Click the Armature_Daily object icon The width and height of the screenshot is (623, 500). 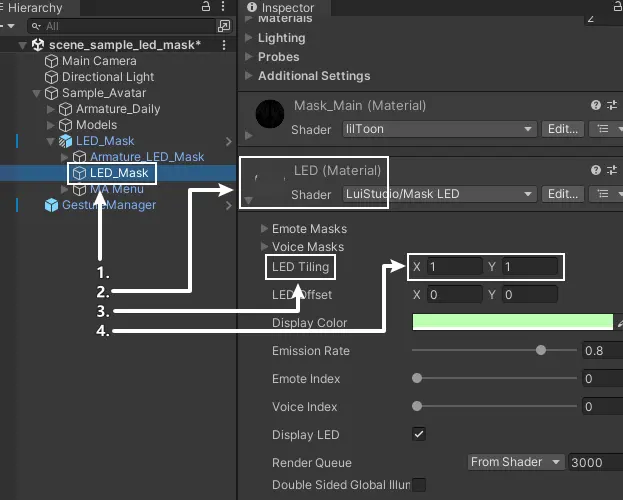pos(66,109)
